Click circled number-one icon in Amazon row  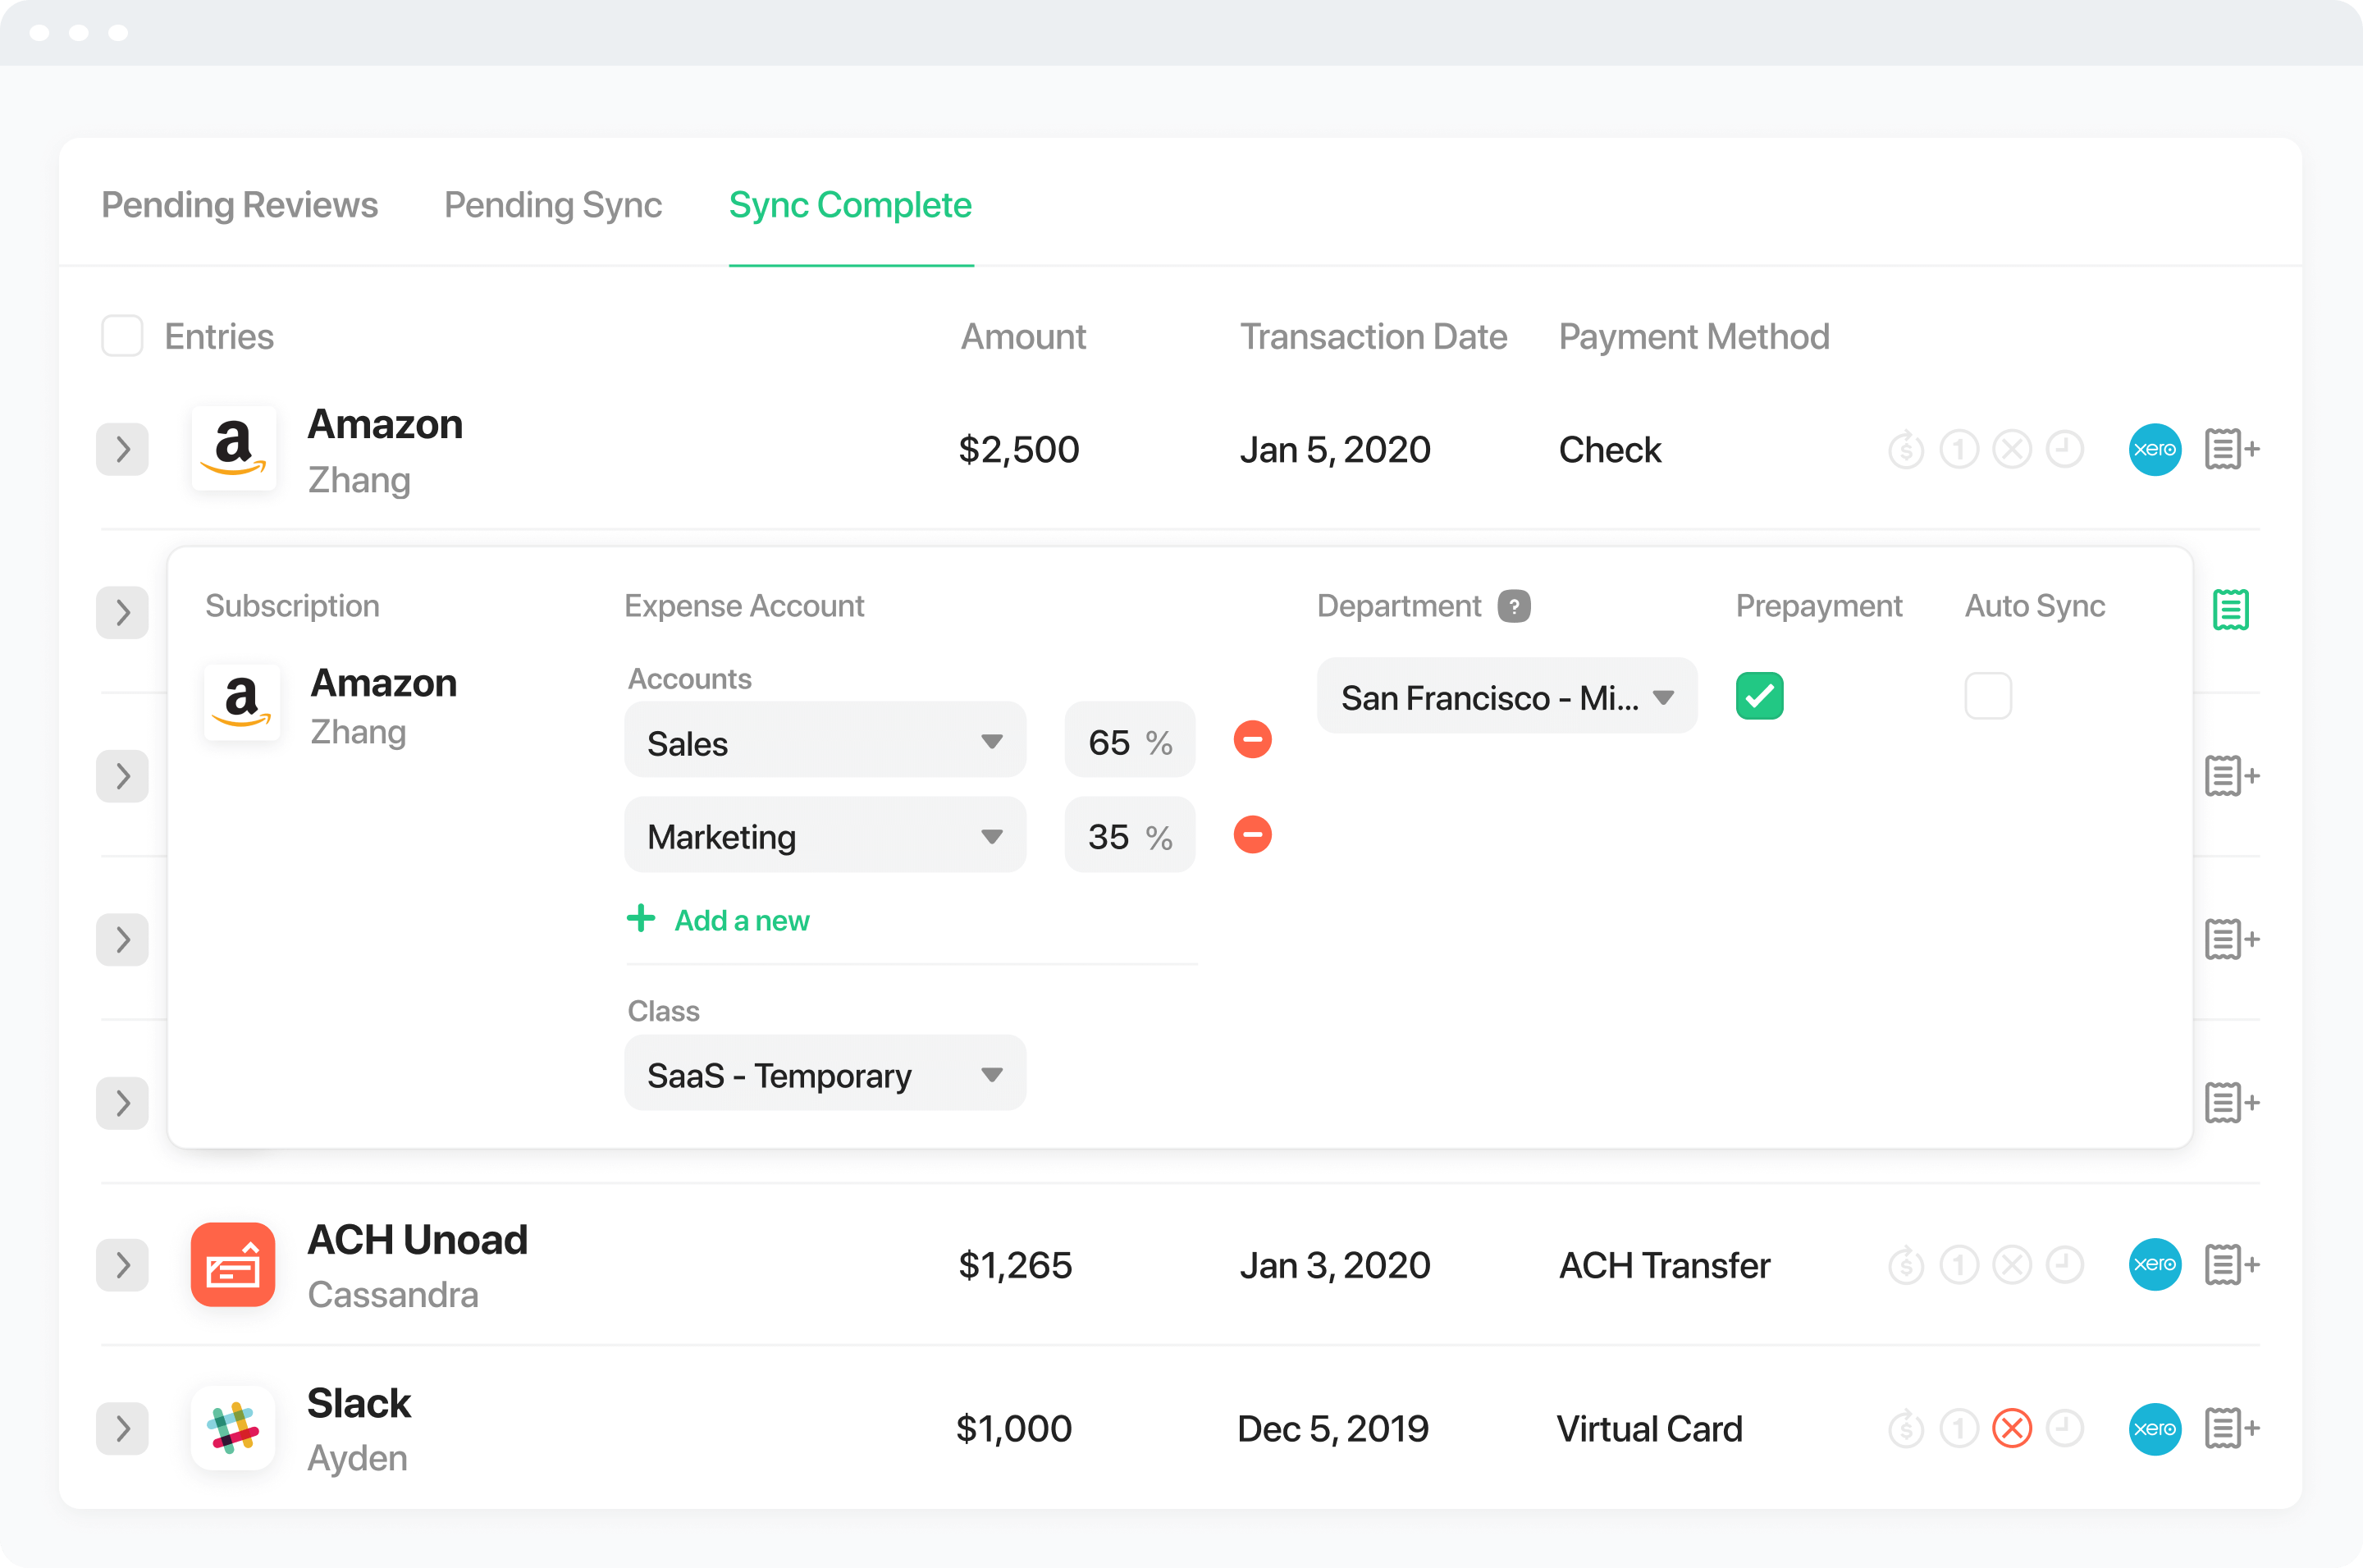[x=1959, y=449]
